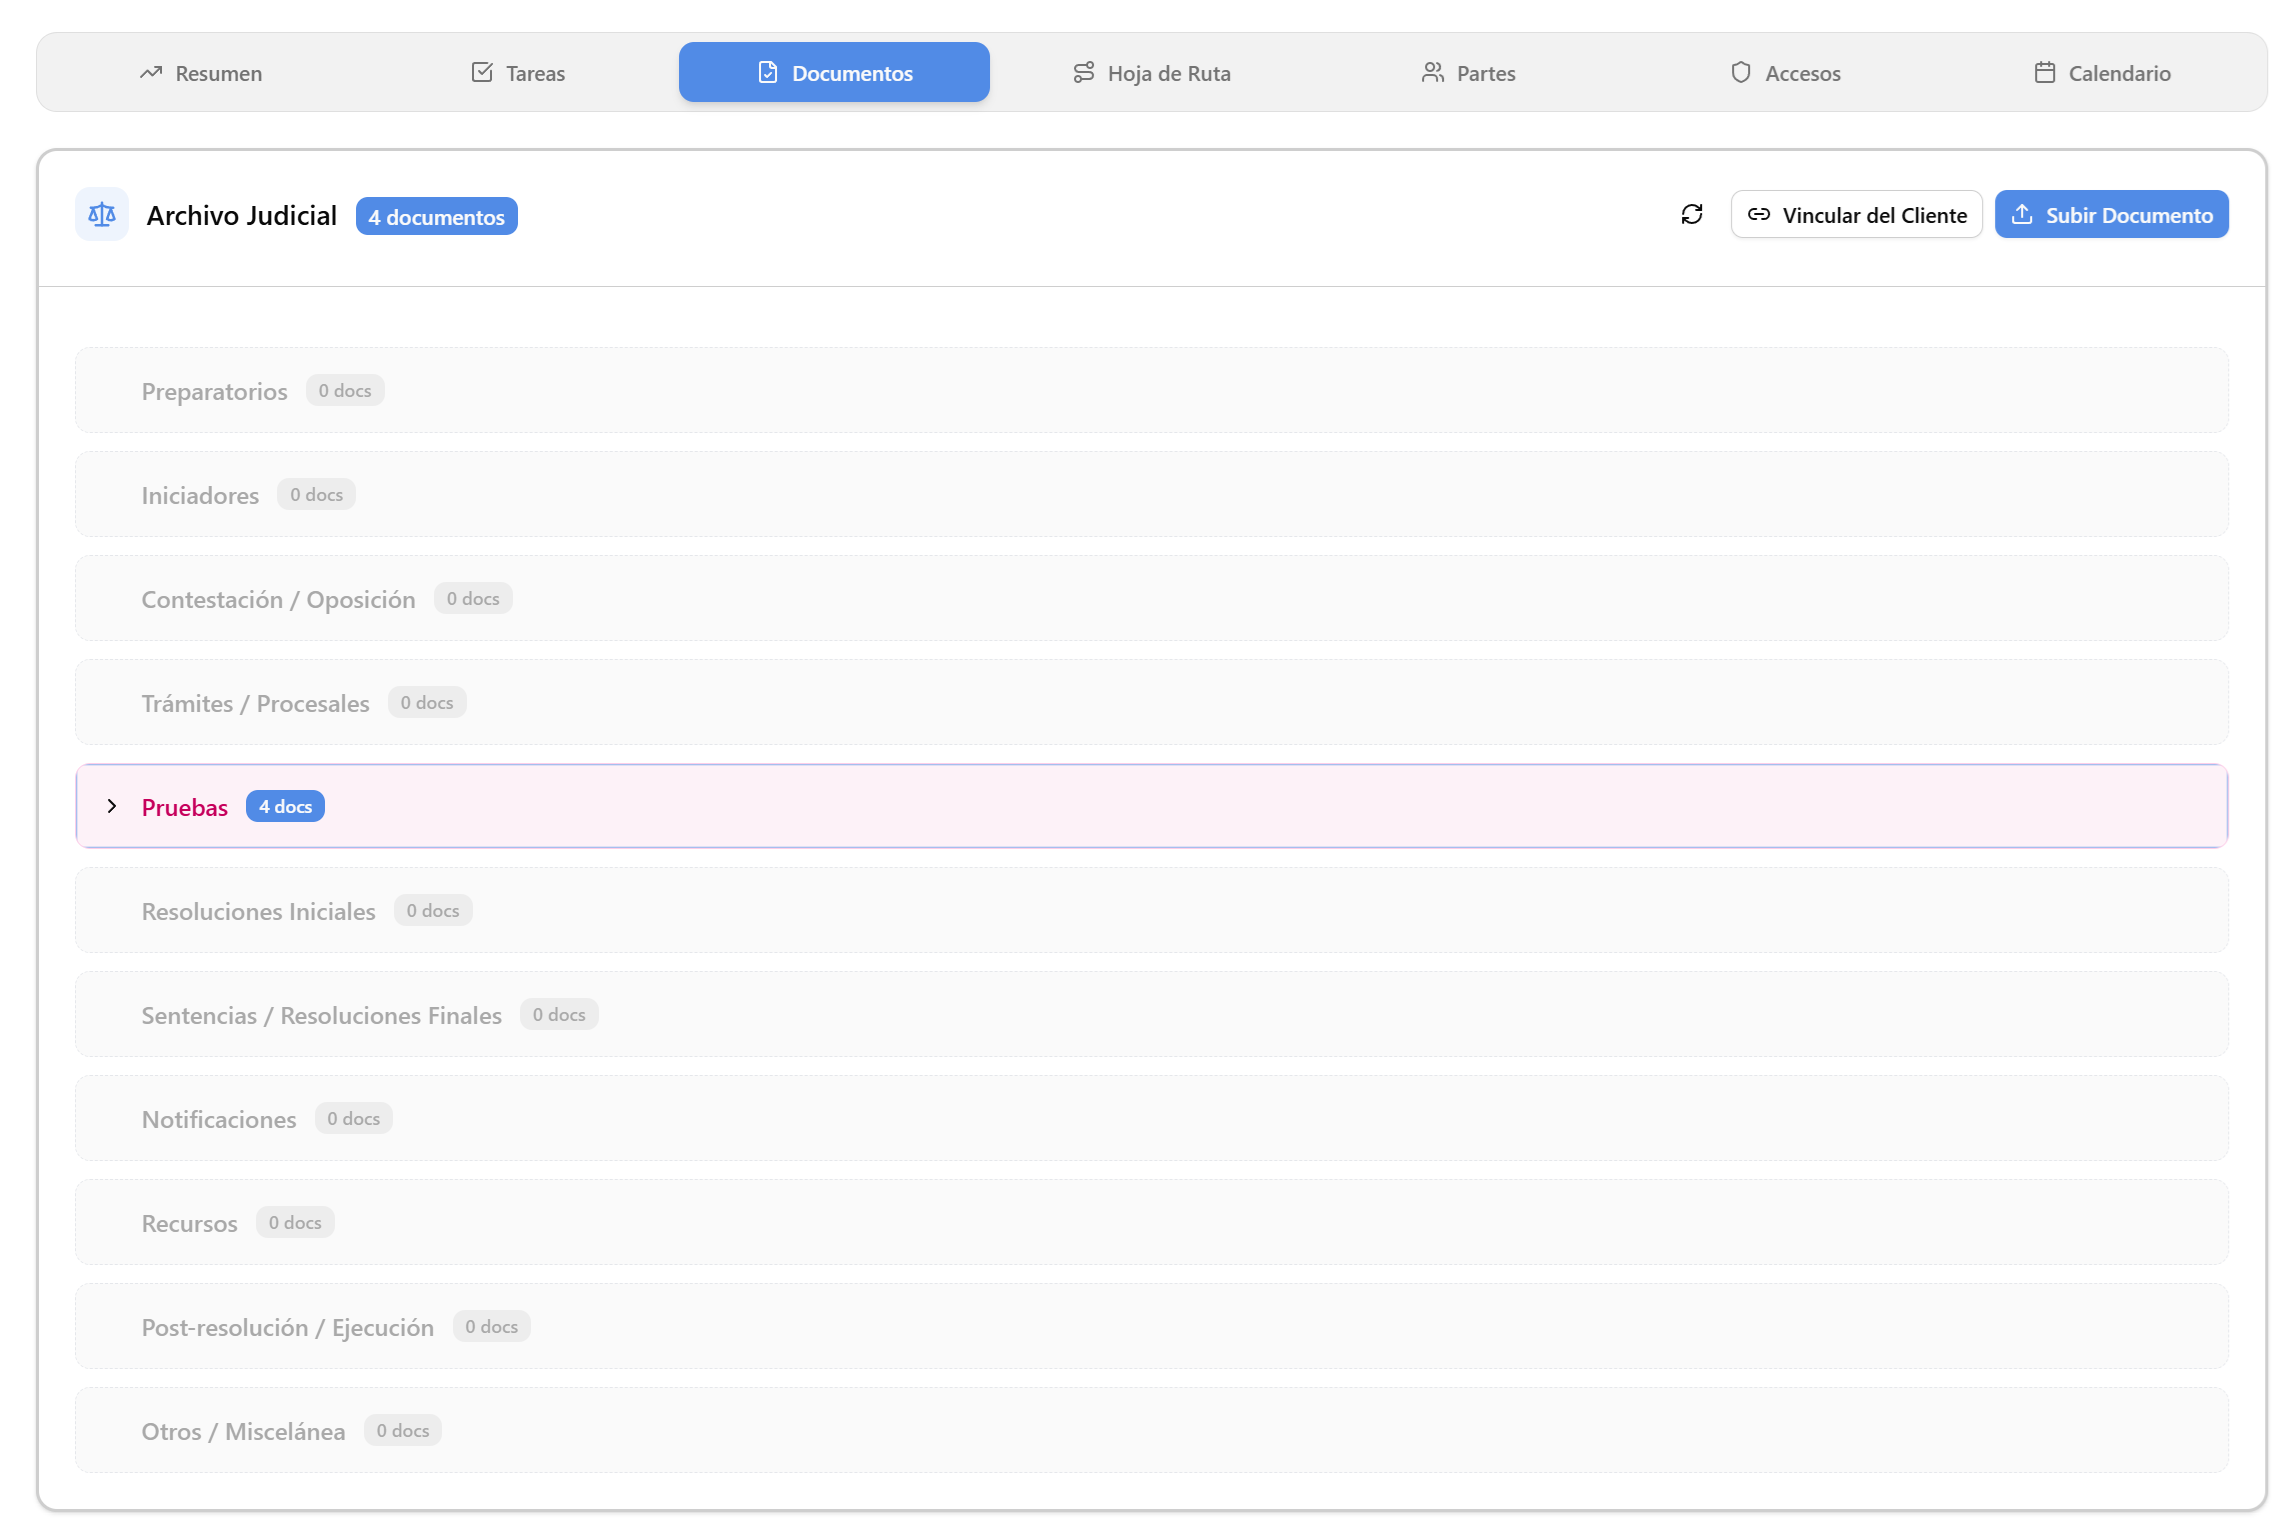Click the 4 documentos badge
This screenshot has width=2286, height=1531.
pyautogui.click(x=436, y=215)
